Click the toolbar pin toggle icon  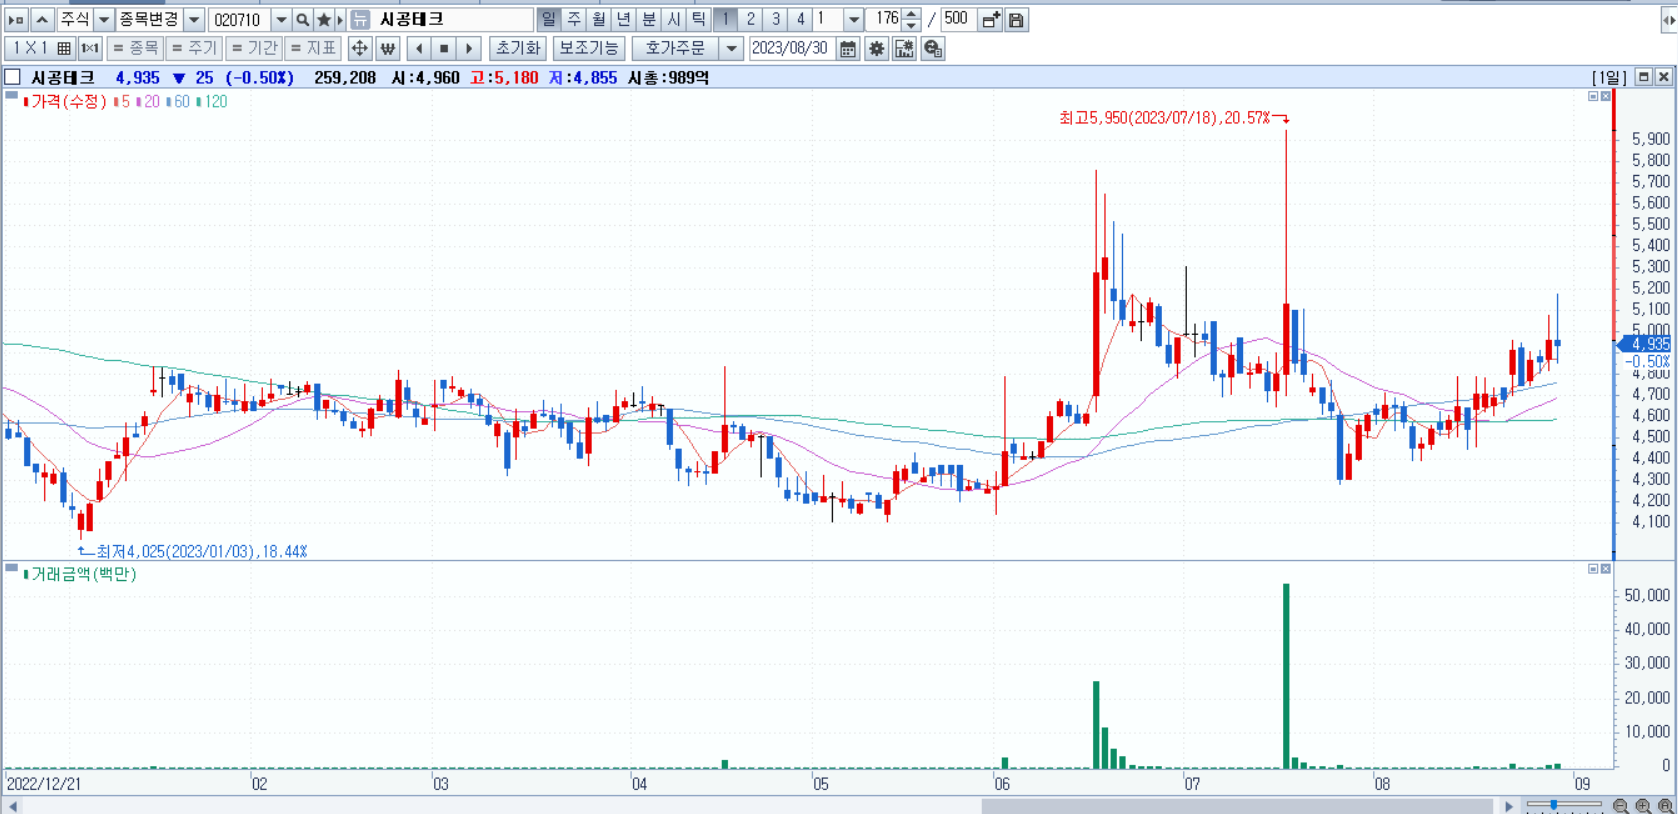tap(16, 20)
